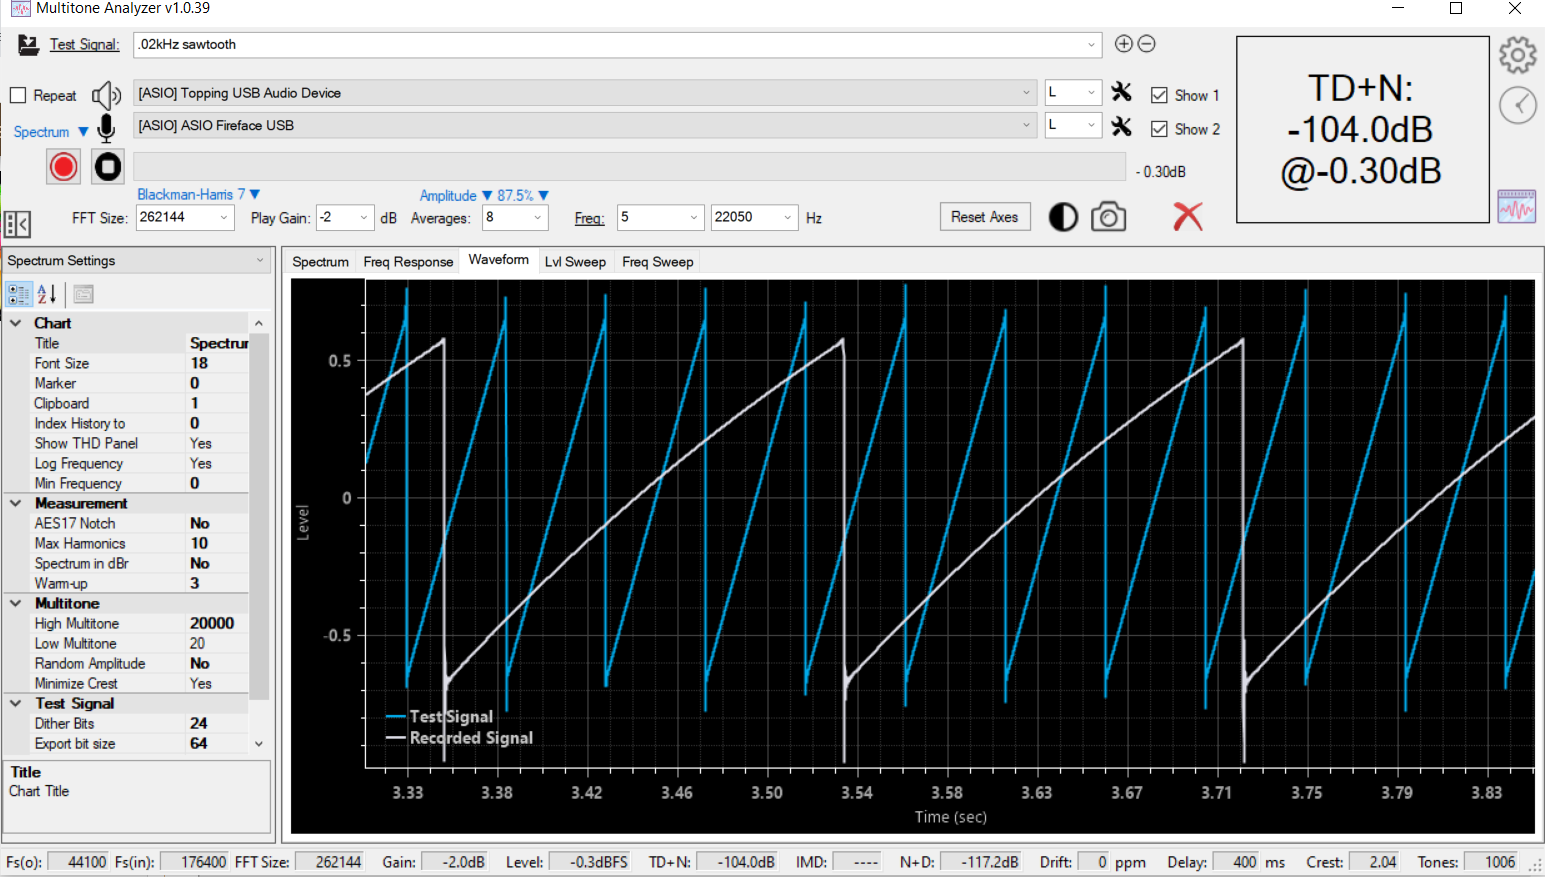Collapse the Test Signal category
Viewport: 1545px width, 877px height.
coord(16,703)
